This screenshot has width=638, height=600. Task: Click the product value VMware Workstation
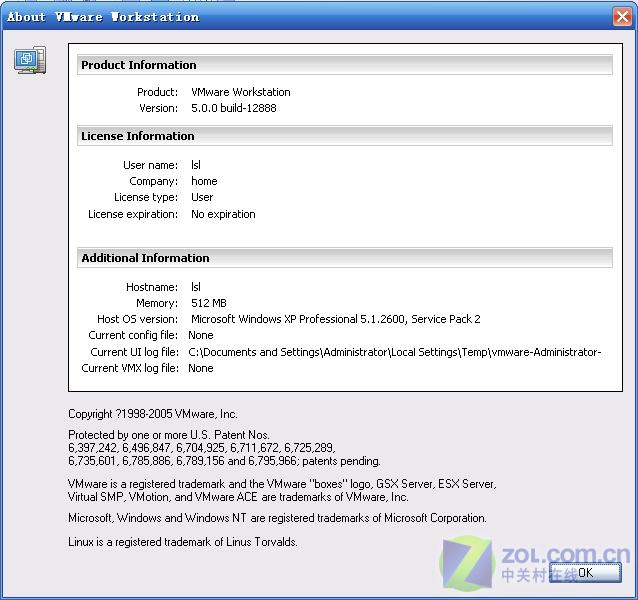pyautogui.click(x=240, y=92)
